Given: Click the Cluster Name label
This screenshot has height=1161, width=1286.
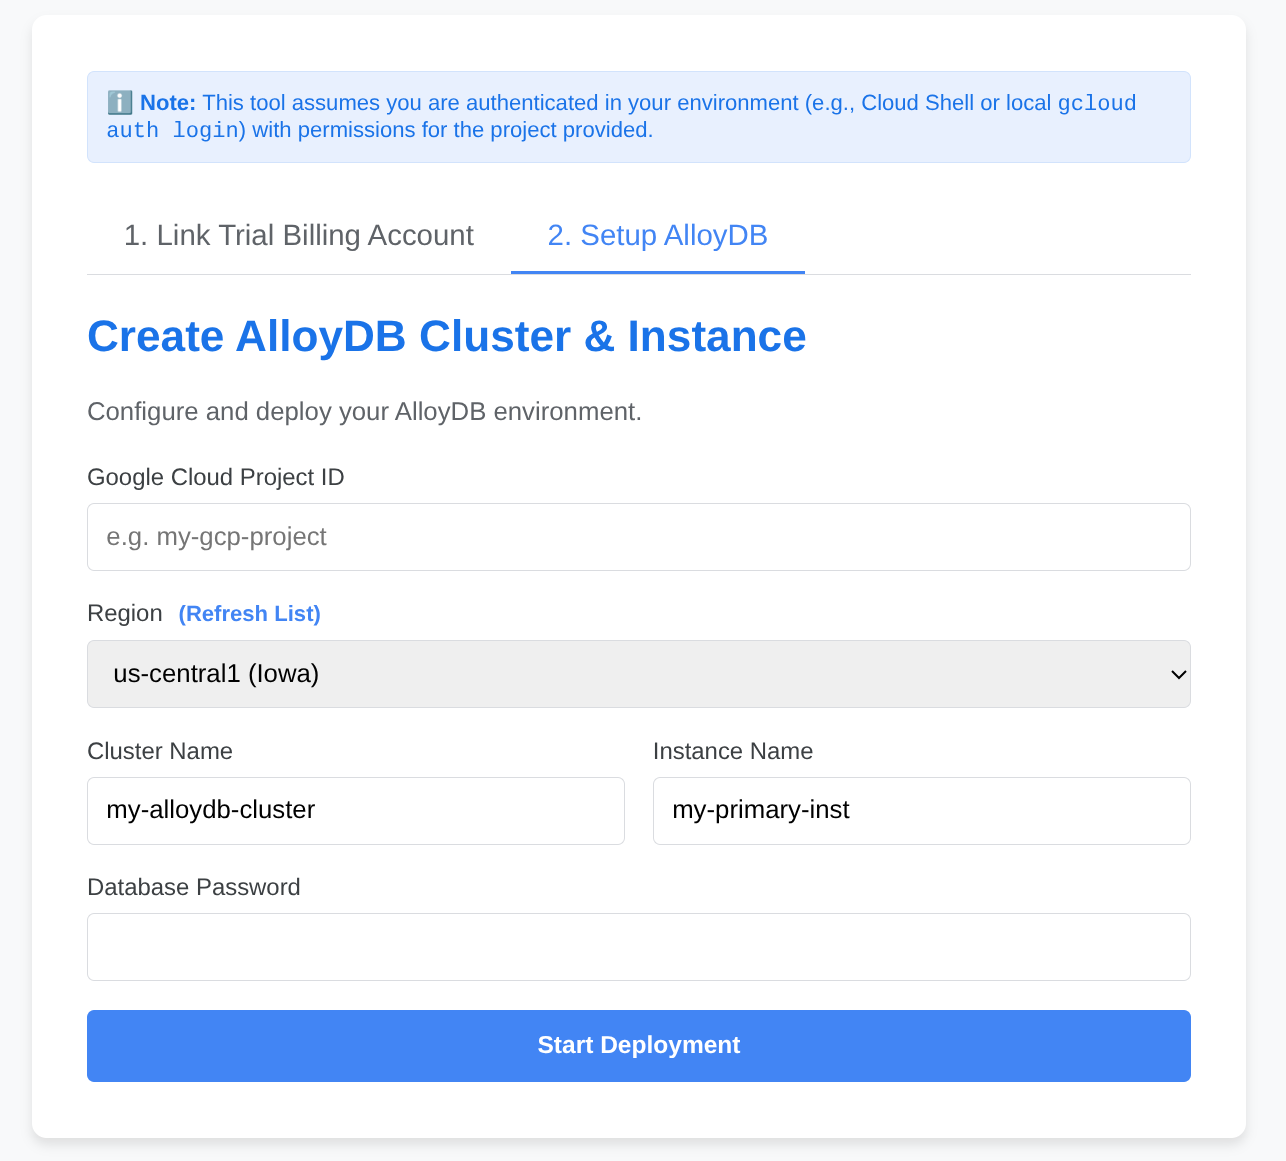Looking at the screenshot, I should click(x=160, y=751).
